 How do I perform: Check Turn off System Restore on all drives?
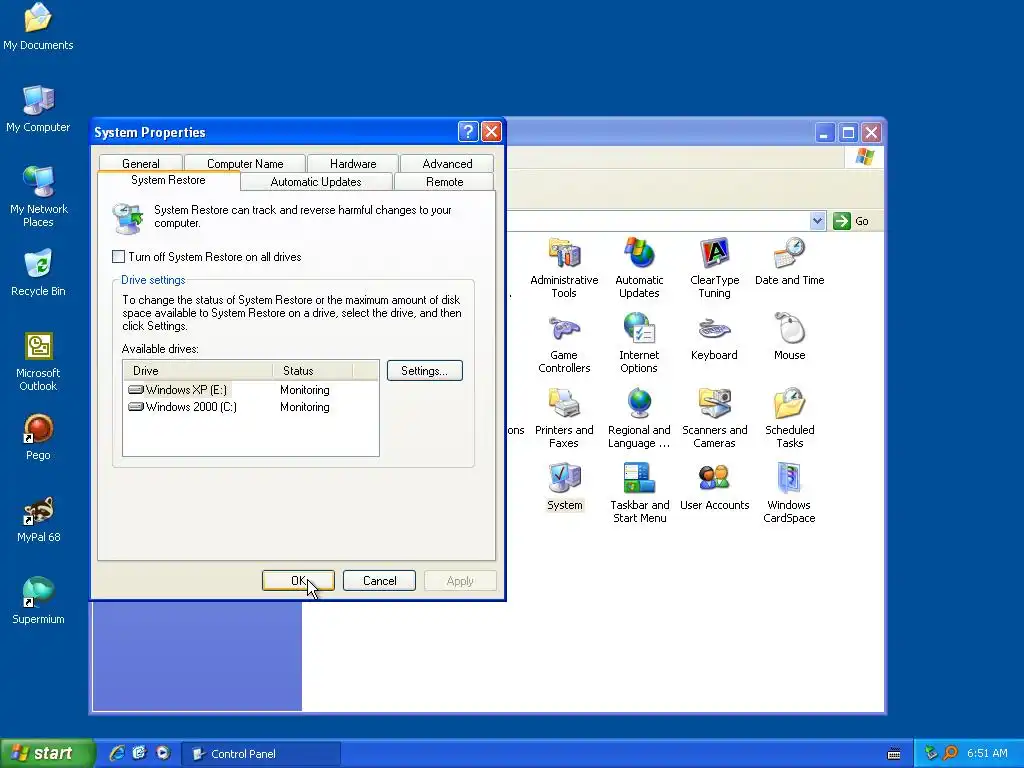[118, 257]
